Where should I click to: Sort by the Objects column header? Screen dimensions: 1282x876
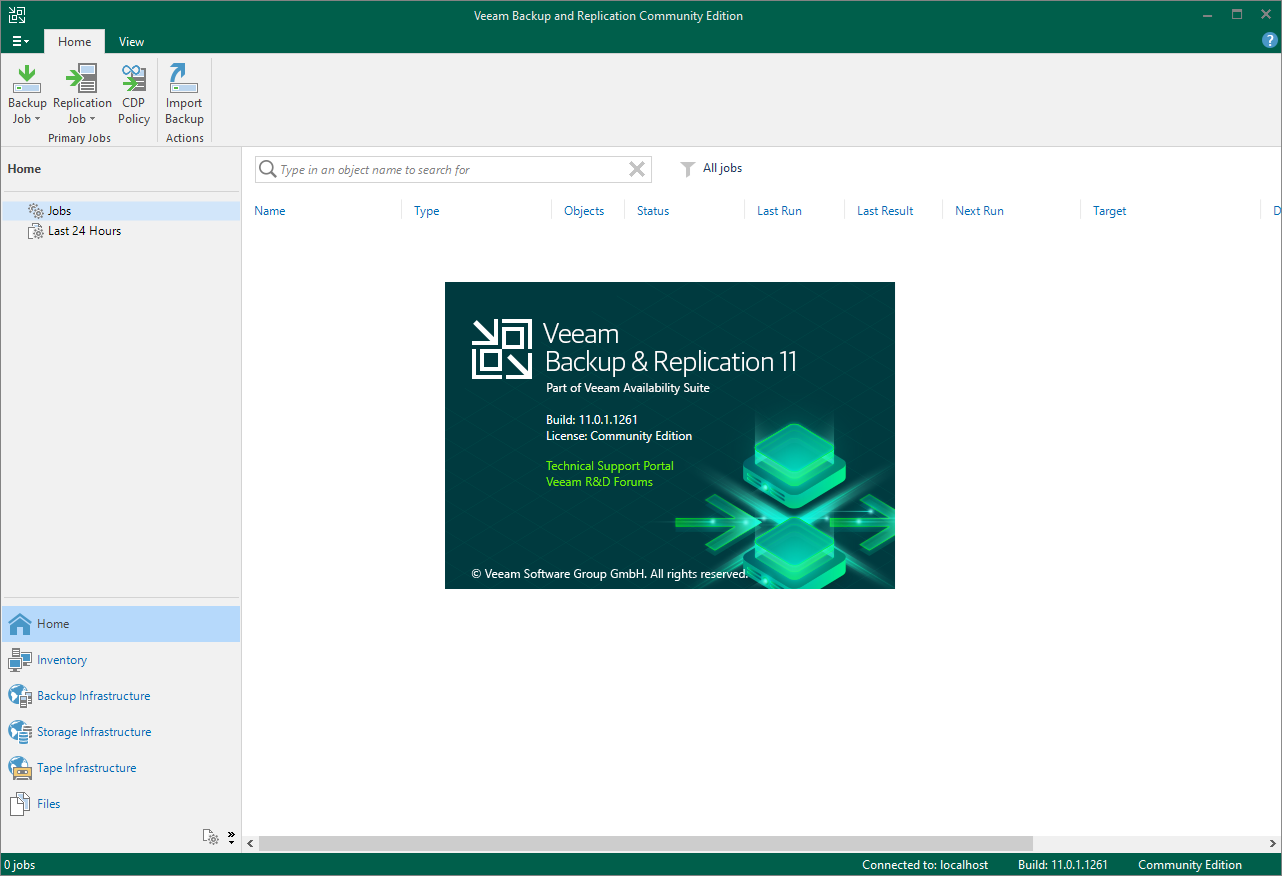[x=584, y=211]
